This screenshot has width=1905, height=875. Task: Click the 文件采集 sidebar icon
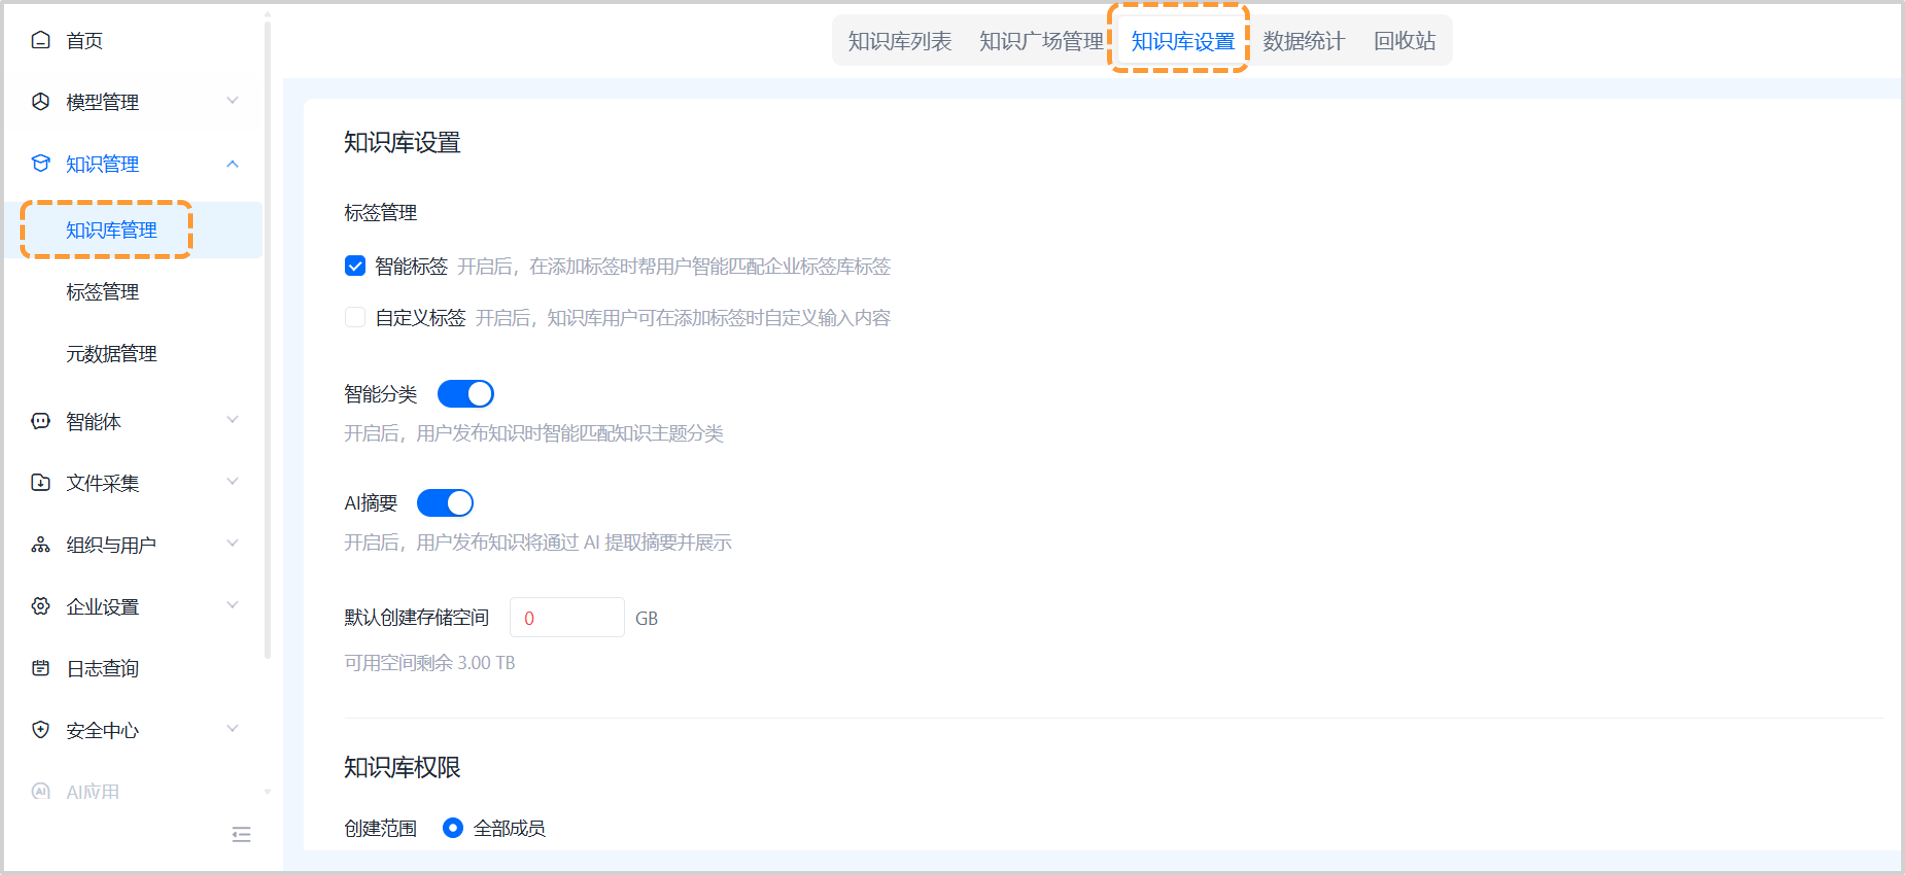41,483
